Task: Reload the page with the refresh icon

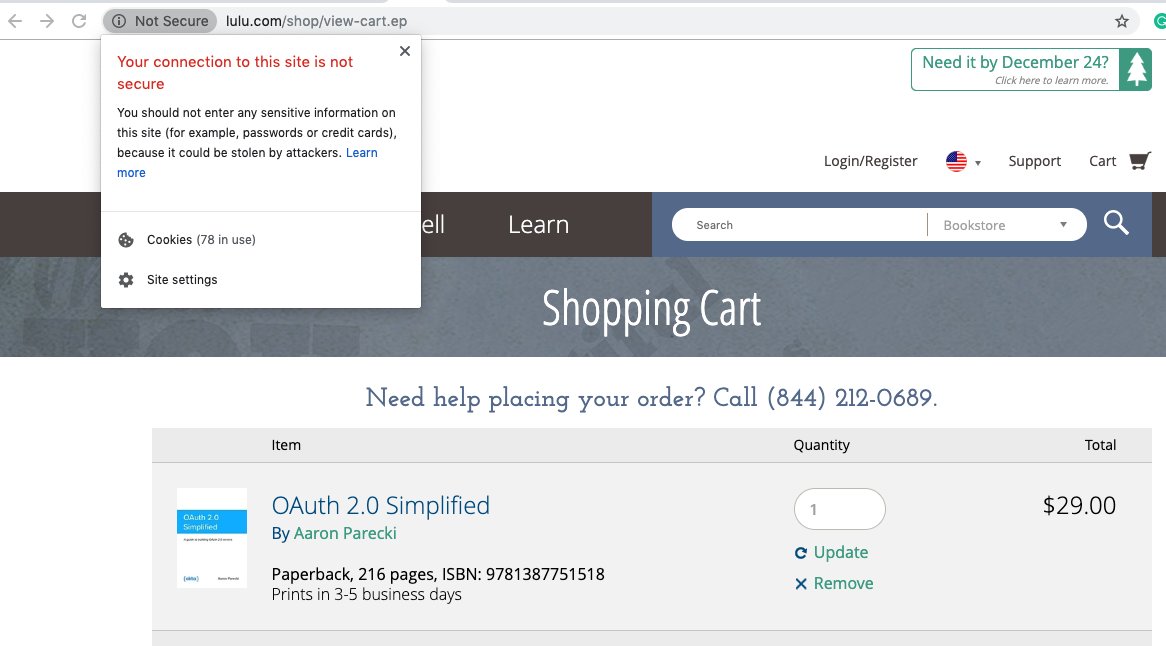Action: click(79, 21)
